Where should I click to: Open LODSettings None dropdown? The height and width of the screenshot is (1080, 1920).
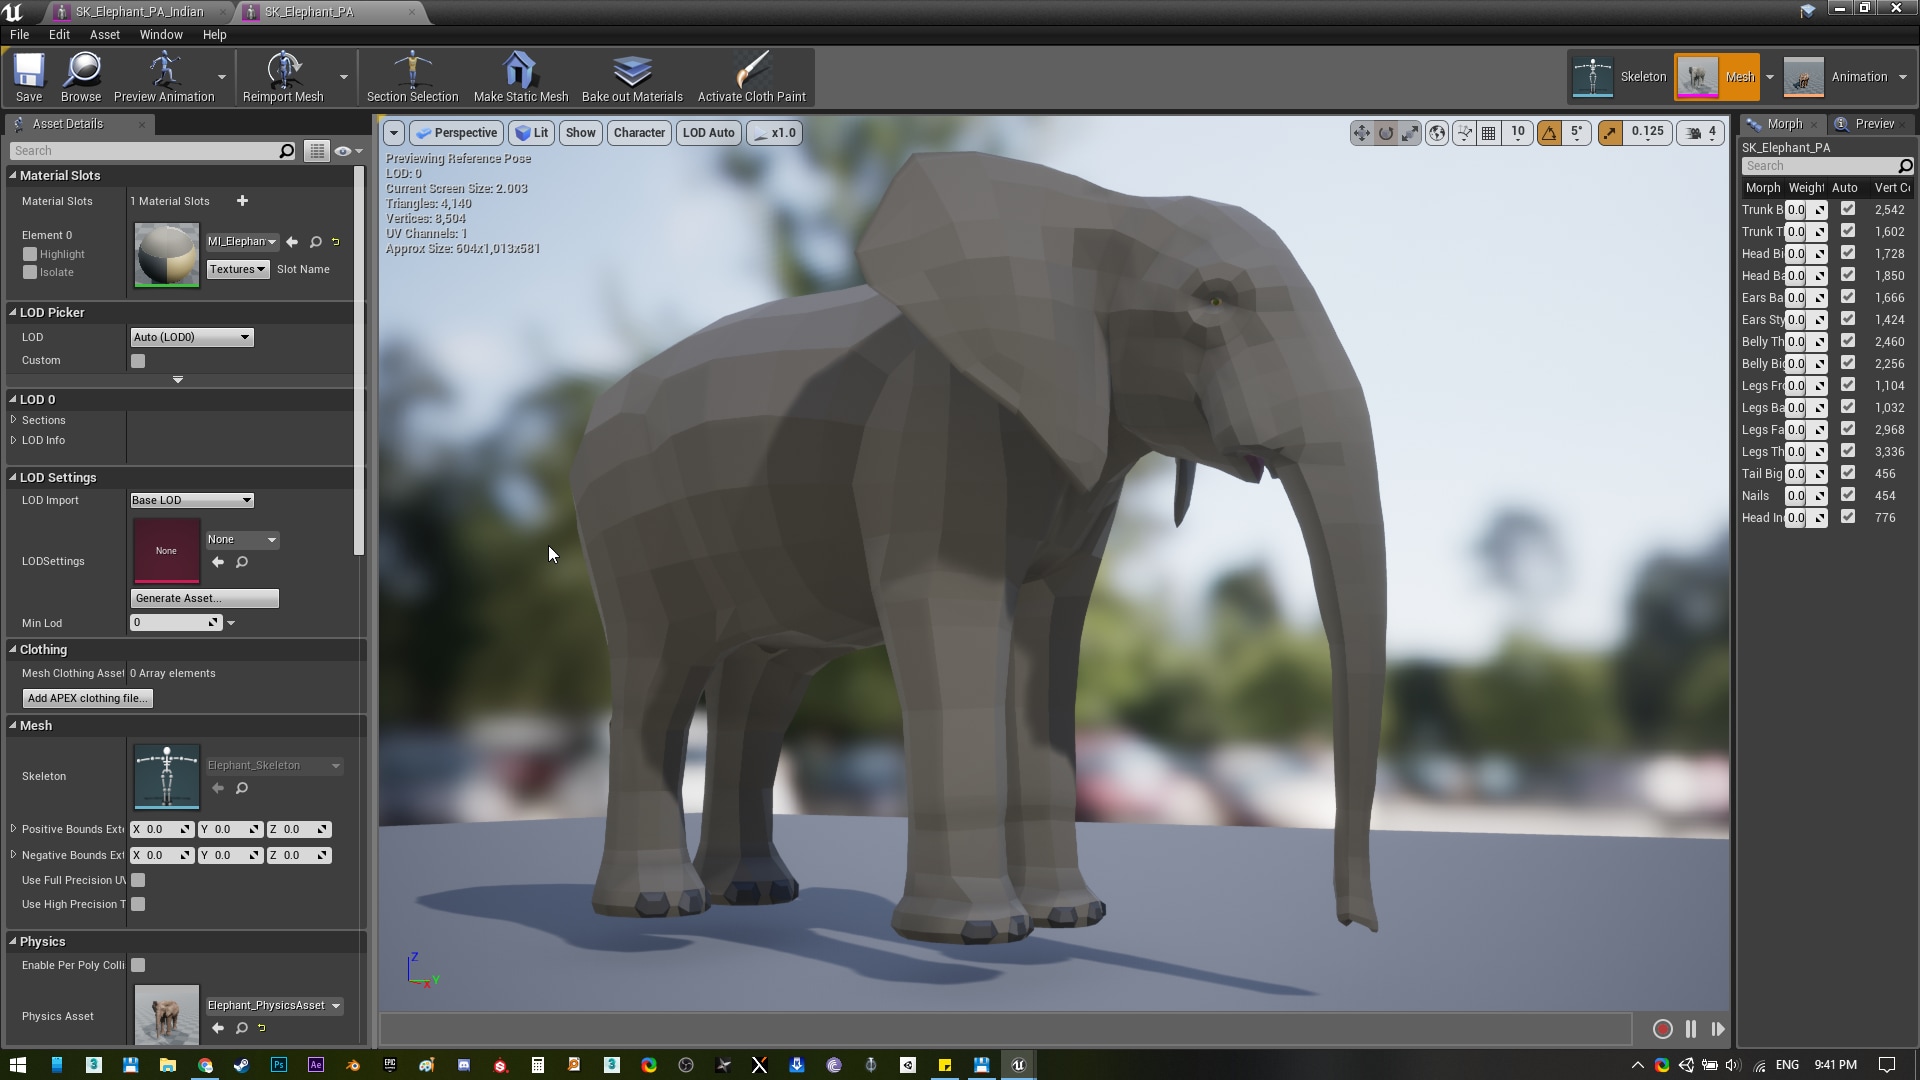pos(242,540)
